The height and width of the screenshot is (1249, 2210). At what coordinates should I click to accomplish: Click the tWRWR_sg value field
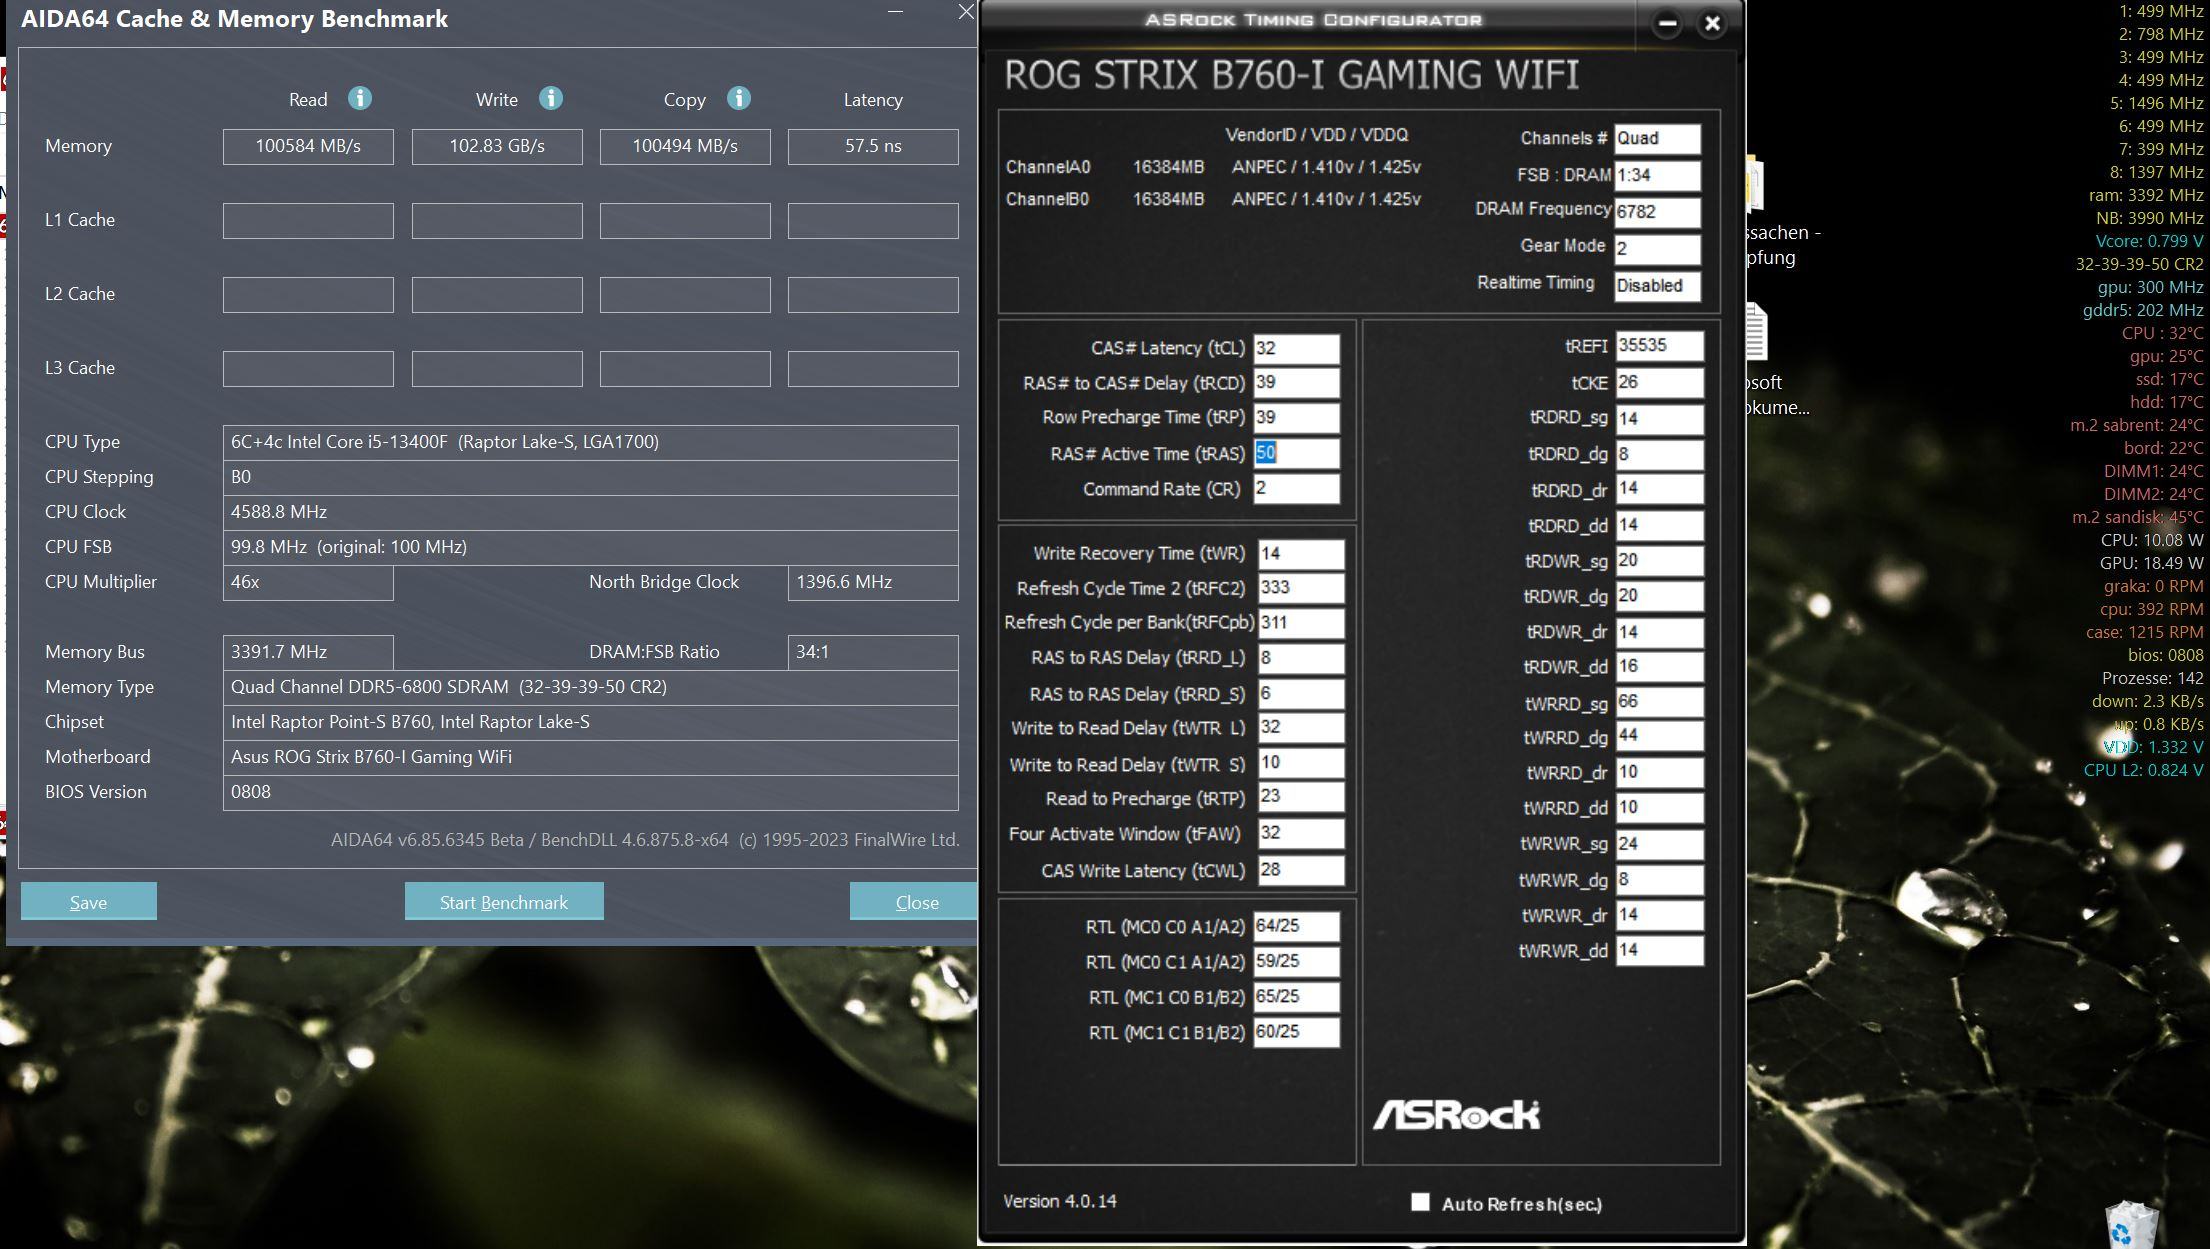click(1659, 844)
